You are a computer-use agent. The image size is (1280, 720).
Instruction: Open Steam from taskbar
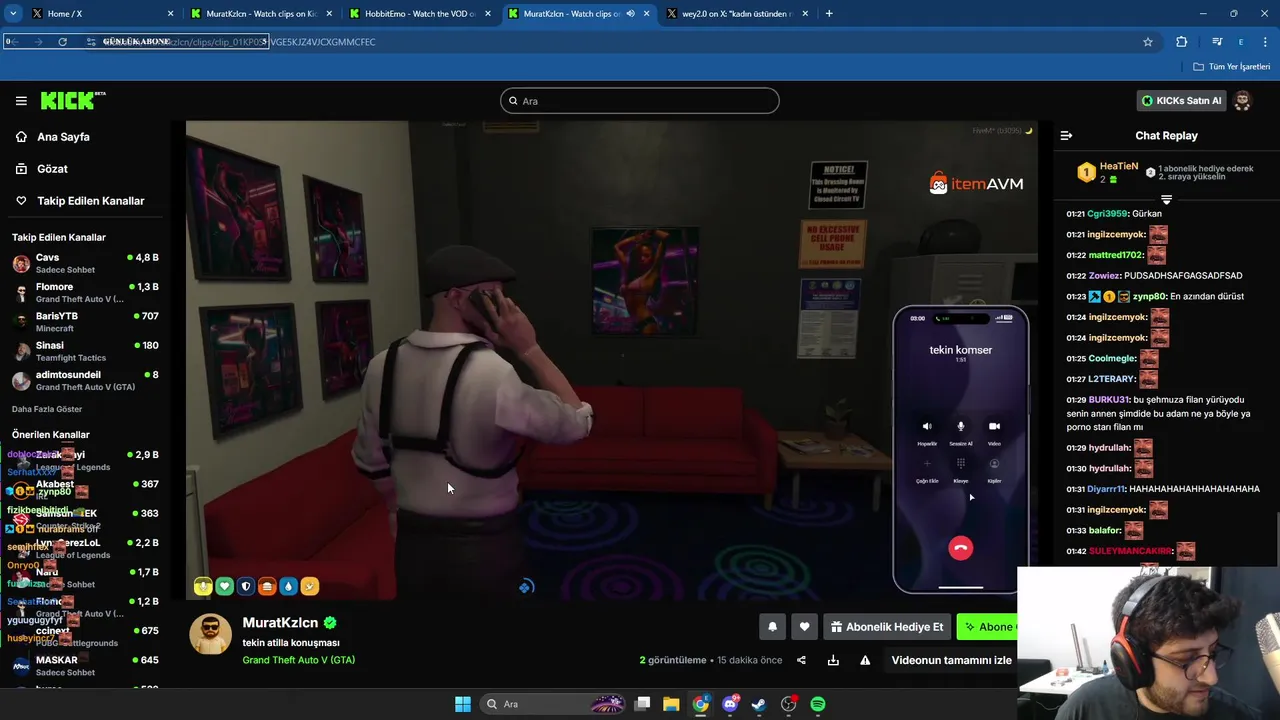(x=759, y=704)
